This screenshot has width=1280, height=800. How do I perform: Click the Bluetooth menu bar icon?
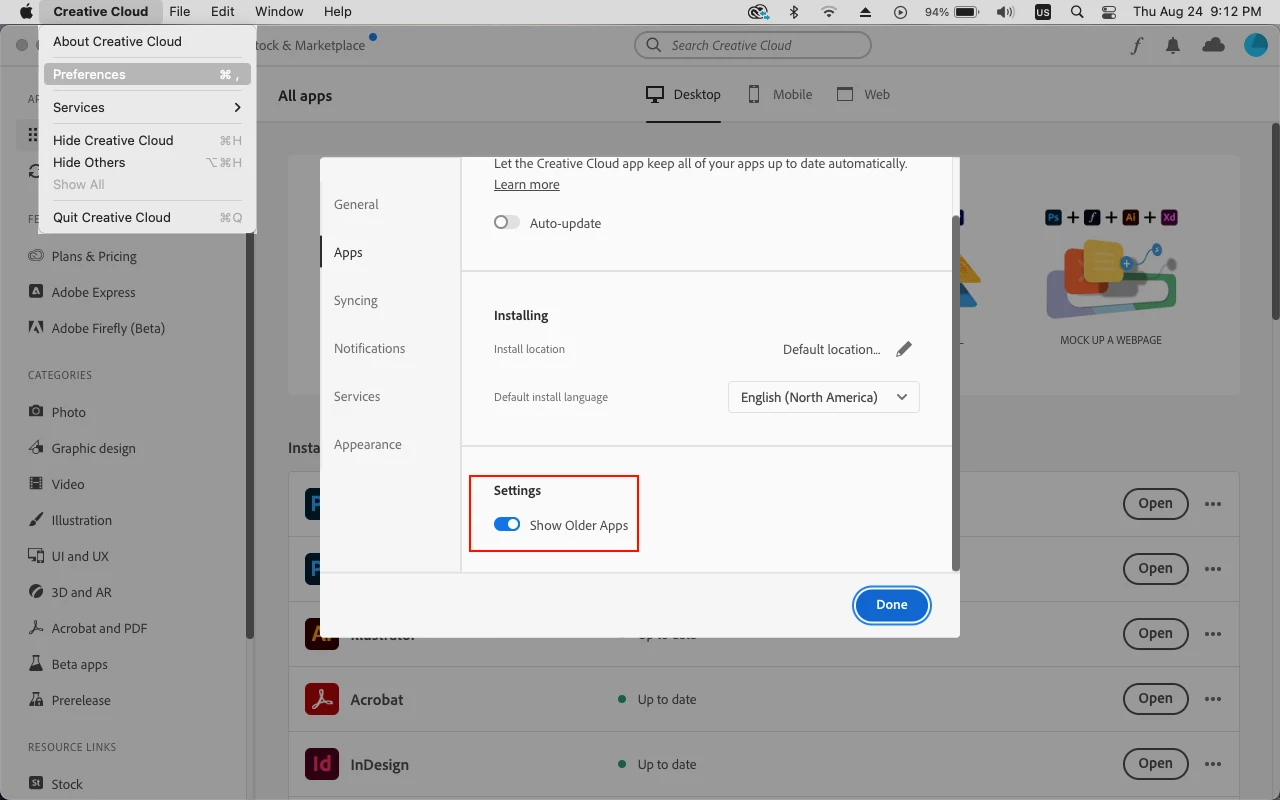(794, 12)
